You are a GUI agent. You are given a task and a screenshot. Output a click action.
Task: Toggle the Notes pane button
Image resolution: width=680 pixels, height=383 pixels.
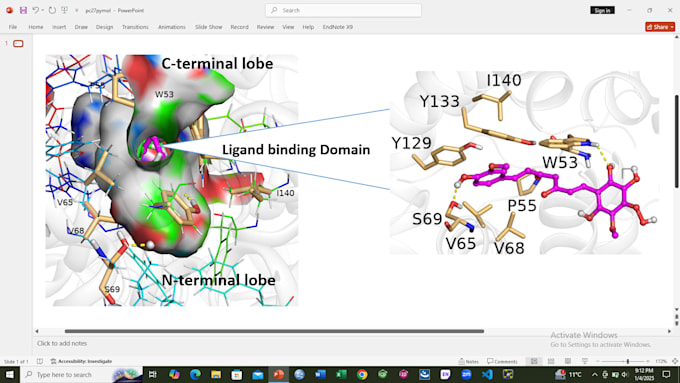pyautogui.click(x=468, y=361)
